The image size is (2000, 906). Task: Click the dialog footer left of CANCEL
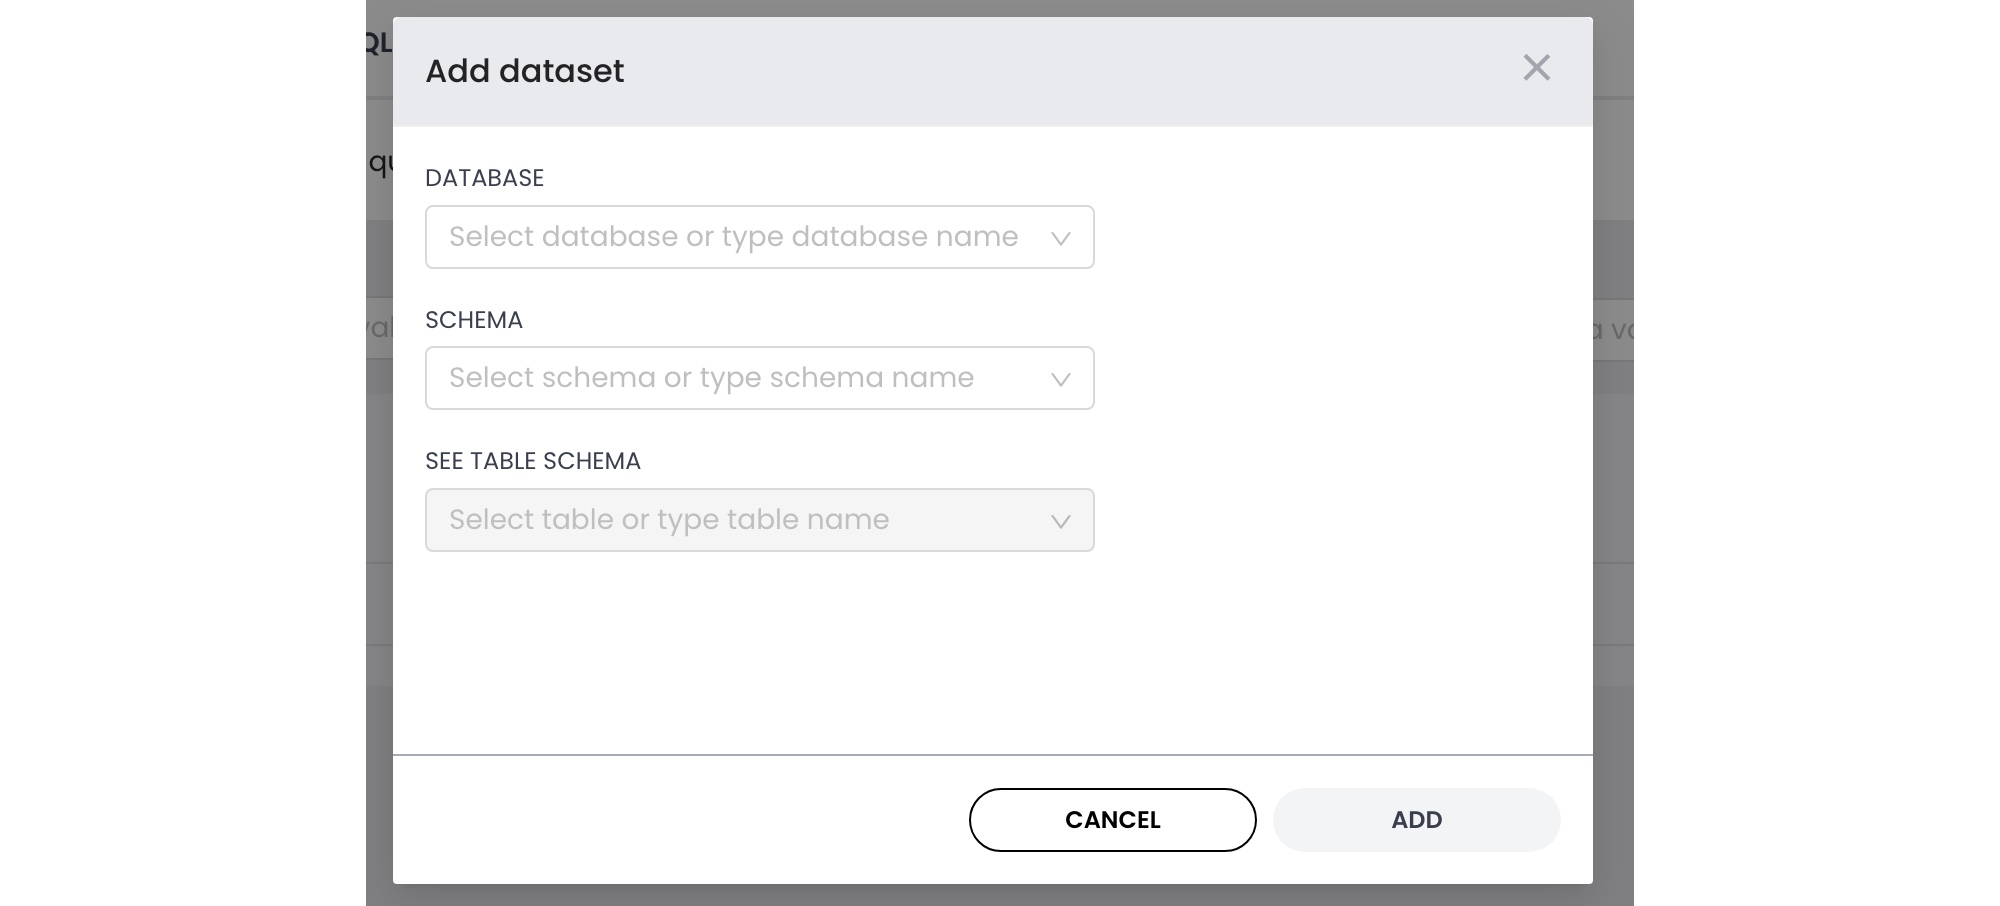pyautogui.click(x=680, y=820)
